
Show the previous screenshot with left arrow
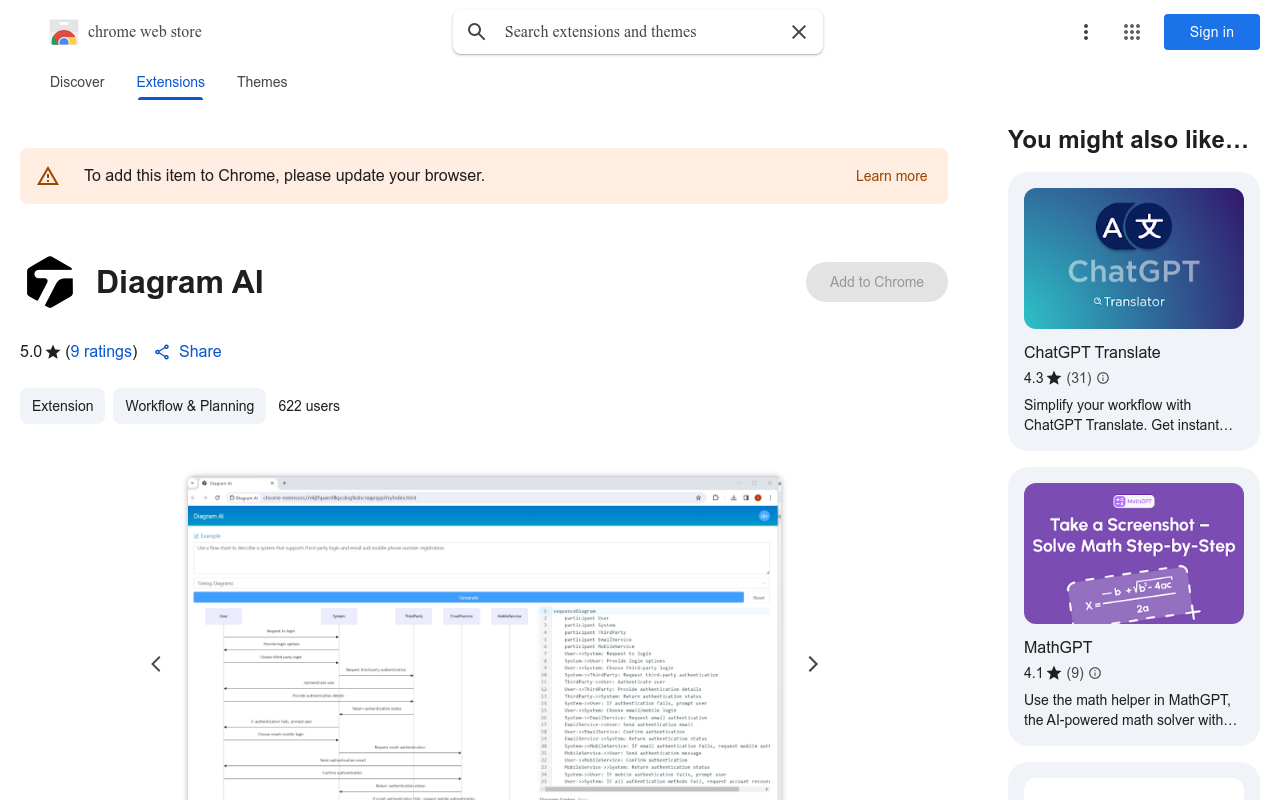click(x=156, y=664)
